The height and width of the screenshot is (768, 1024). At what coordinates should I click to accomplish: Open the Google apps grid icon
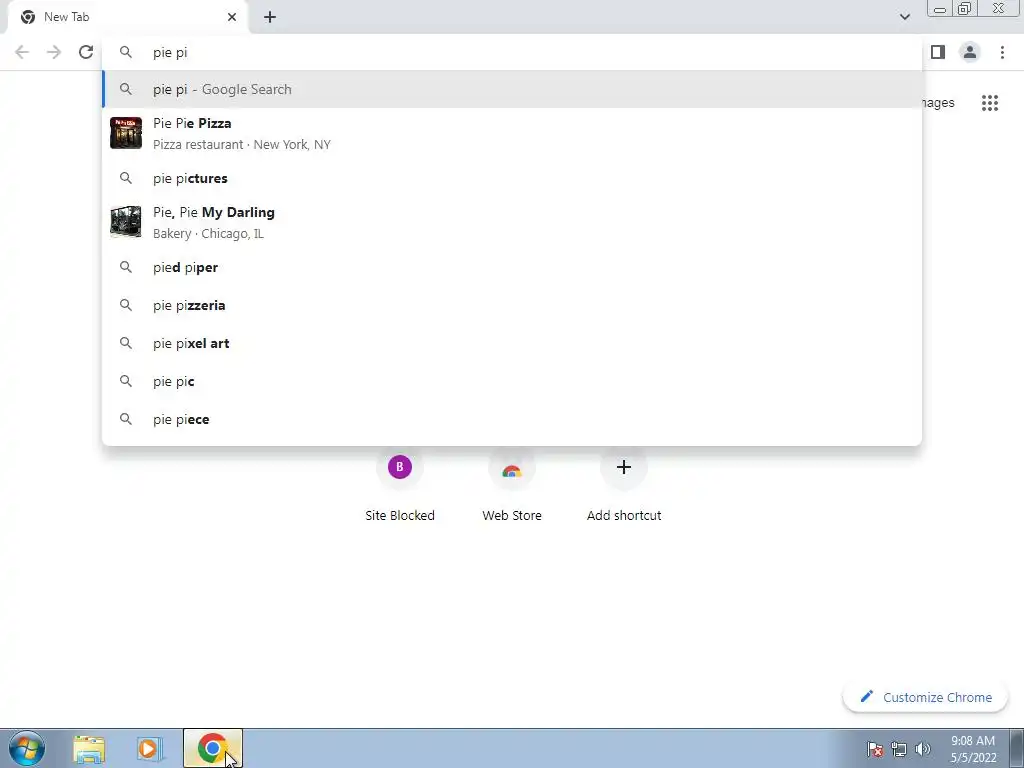pyautogui.click(x=989, y=103)
